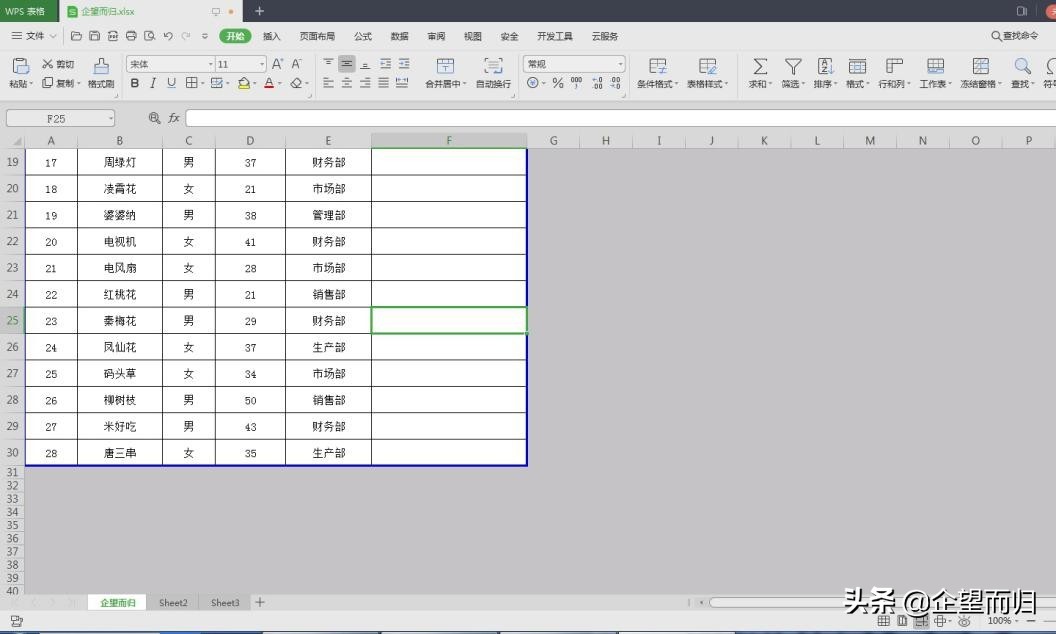Click the Save icon in quick toolbar
Image resolution: width=1056 pixels, height=634 pixels.
94,36
